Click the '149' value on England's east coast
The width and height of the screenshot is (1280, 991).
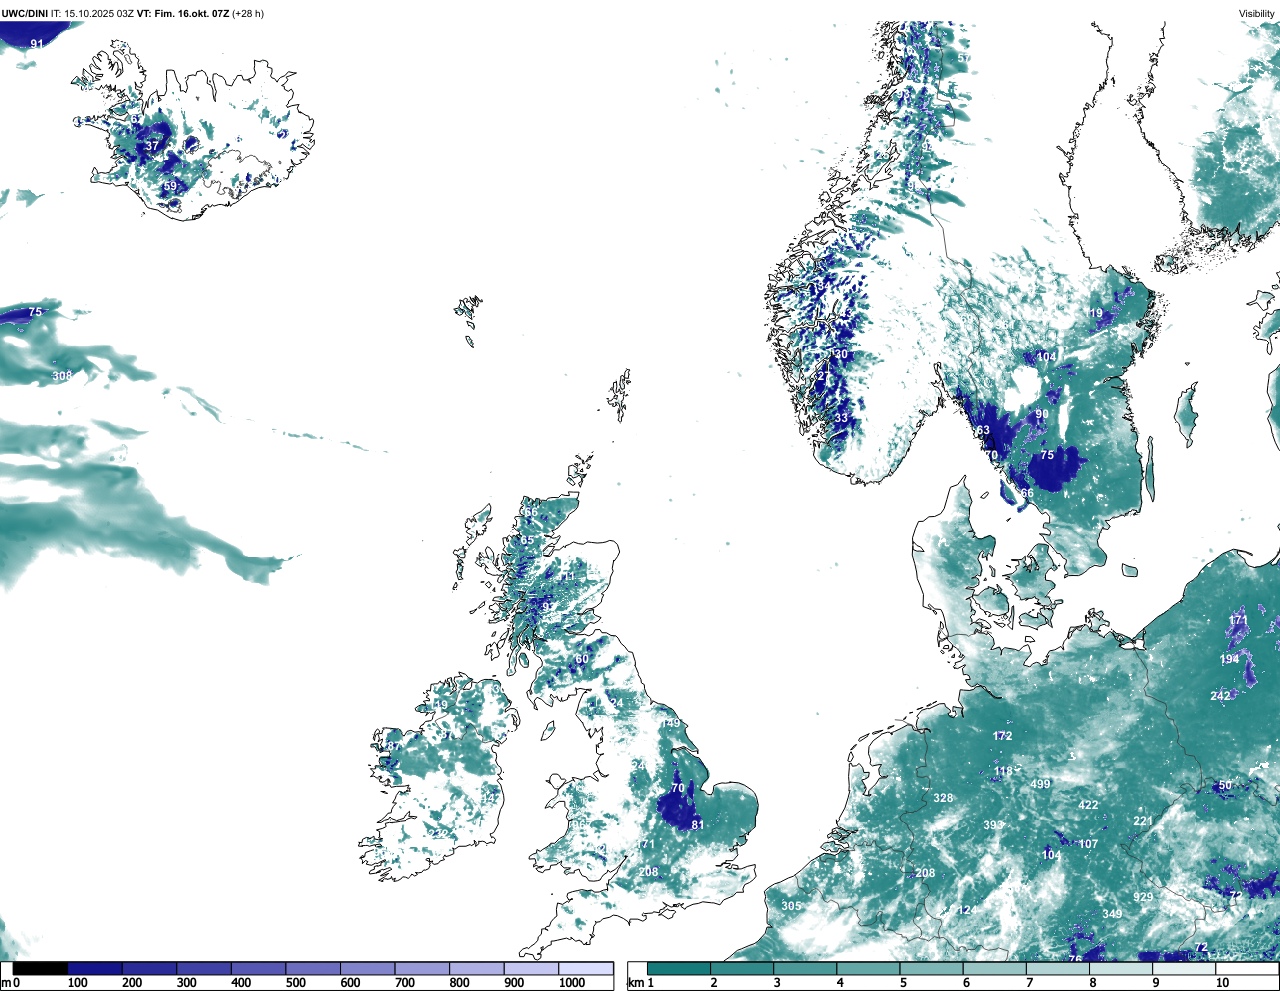670,723
